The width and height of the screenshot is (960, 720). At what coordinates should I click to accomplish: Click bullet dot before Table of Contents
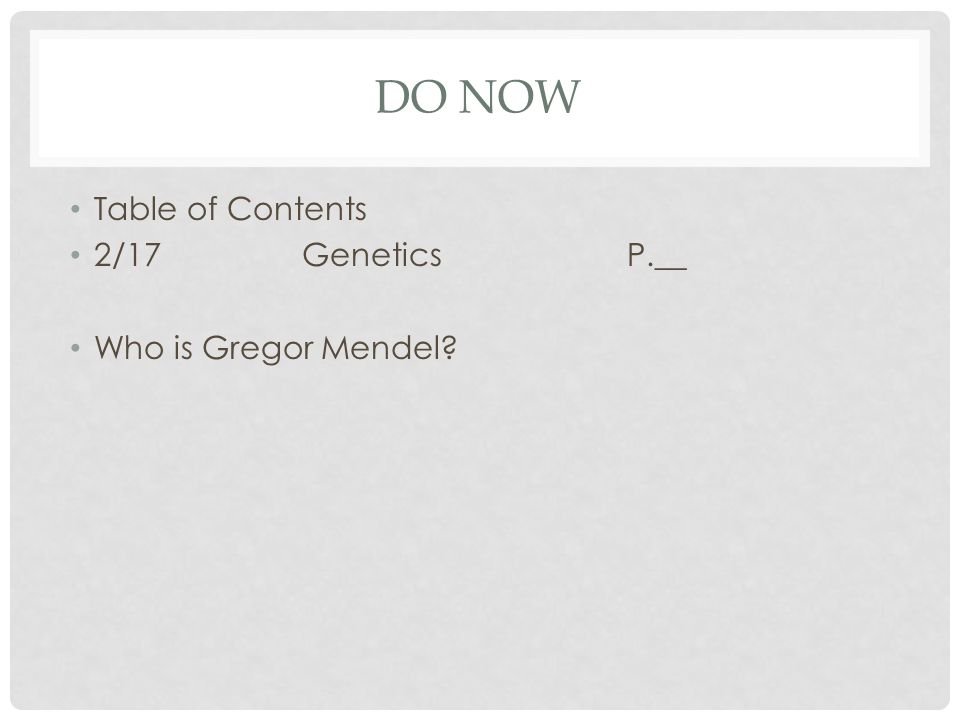pyautogui.click(x=75, y=209)
